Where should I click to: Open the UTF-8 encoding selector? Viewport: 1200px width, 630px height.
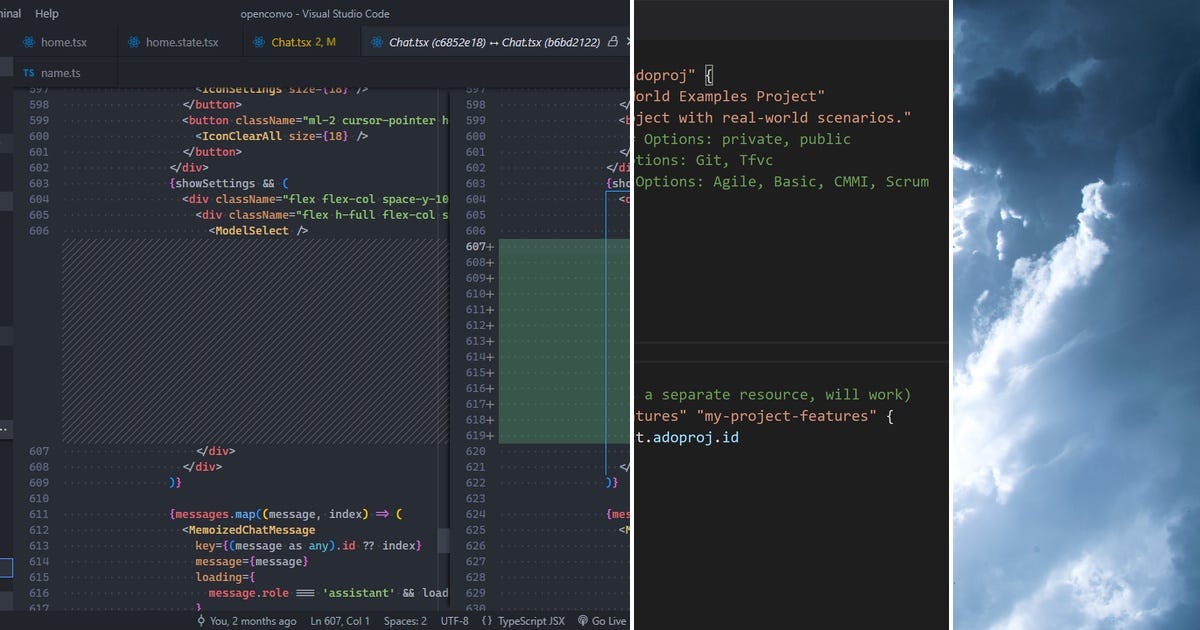click(455, 621)
